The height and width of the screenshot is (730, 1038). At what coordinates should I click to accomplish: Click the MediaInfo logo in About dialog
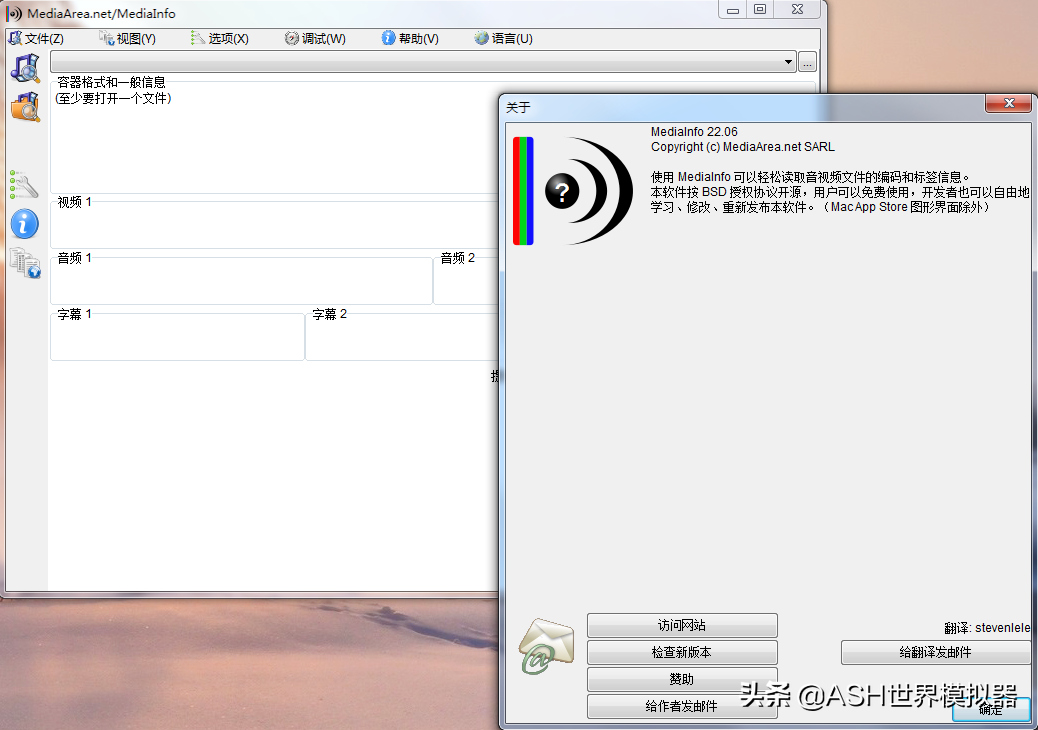point(573,191)
